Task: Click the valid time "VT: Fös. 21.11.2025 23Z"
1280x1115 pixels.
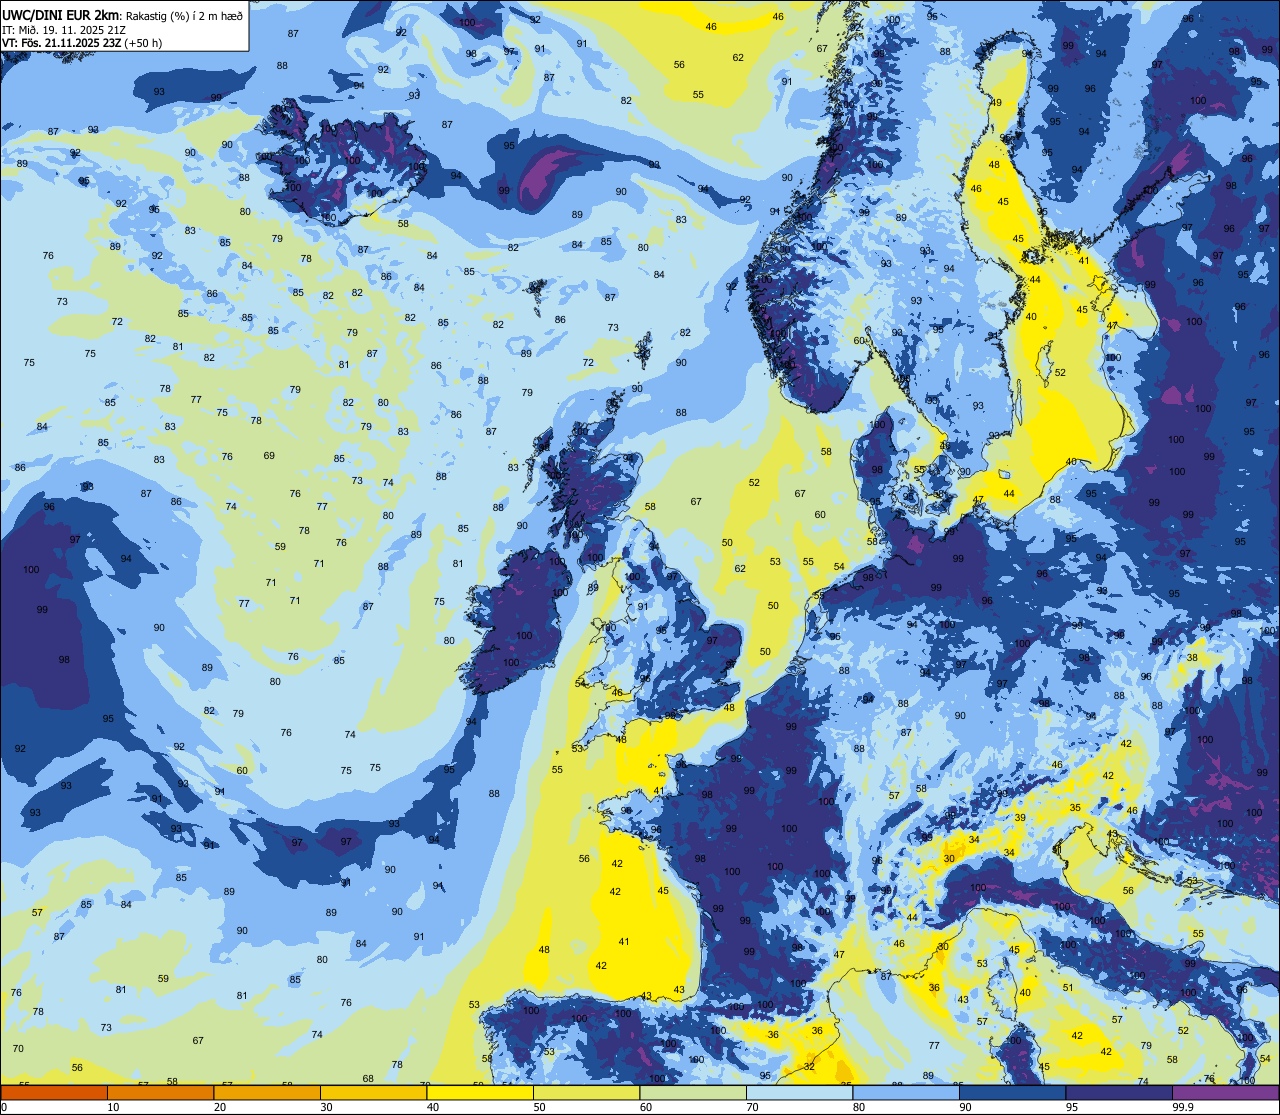Action: point(62,43)
